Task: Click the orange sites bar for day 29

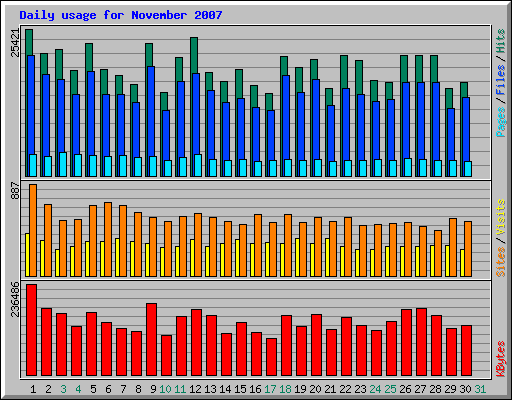Action: point(453,247)
